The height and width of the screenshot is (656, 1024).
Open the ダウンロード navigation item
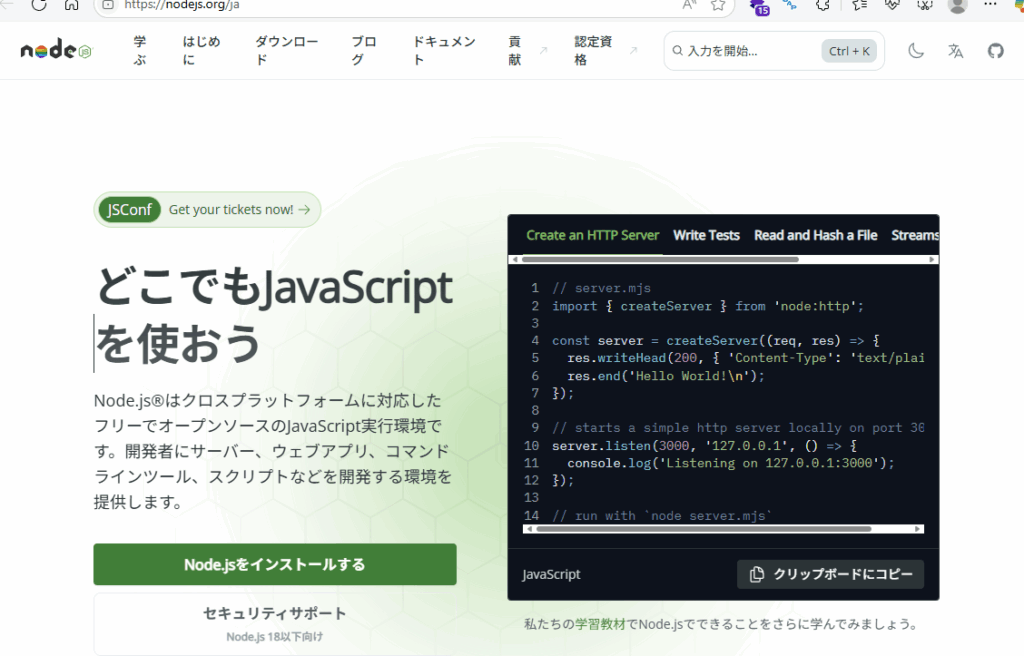pyautogui.click(x=286, y=50)
